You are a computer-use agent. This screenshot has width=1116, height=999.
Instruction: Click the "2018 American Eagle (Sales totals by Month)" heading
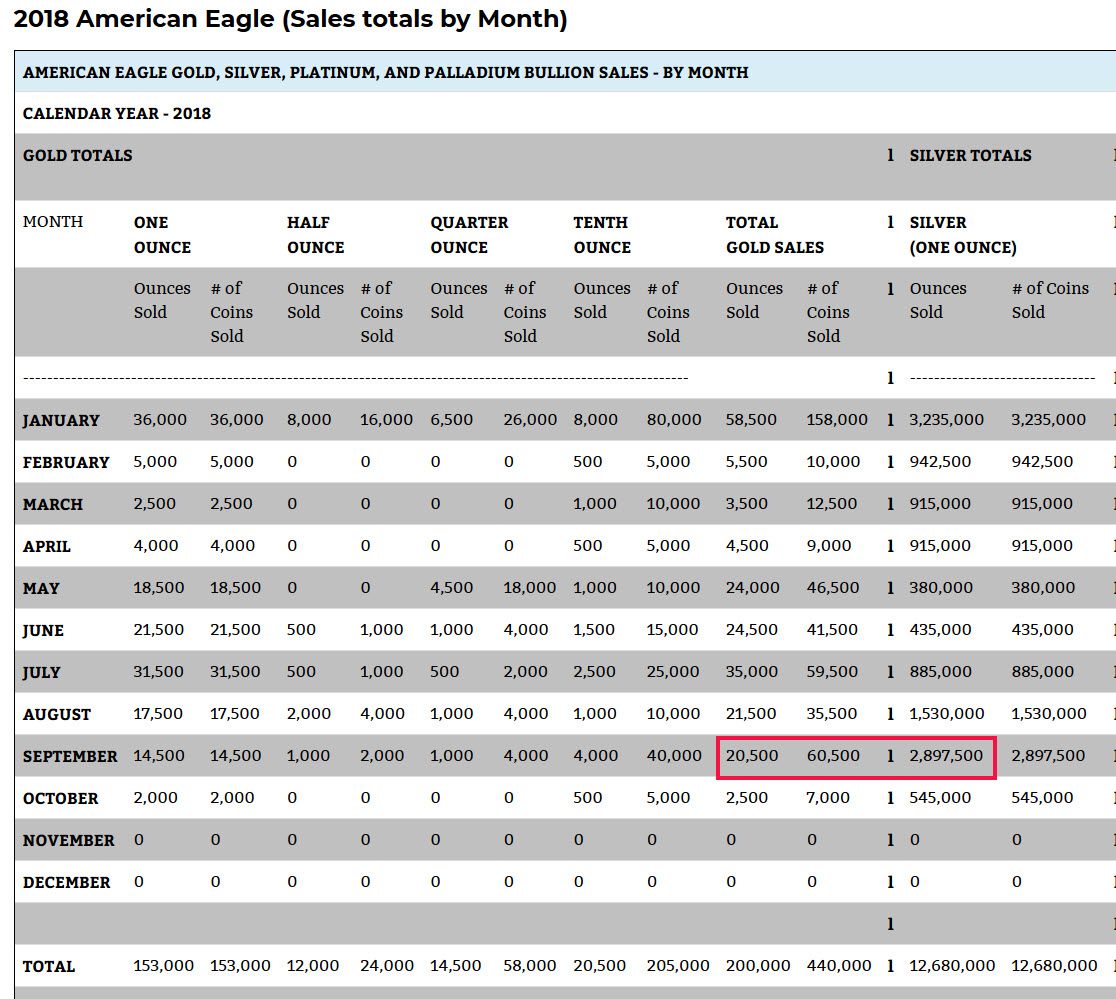pos(290,18)
